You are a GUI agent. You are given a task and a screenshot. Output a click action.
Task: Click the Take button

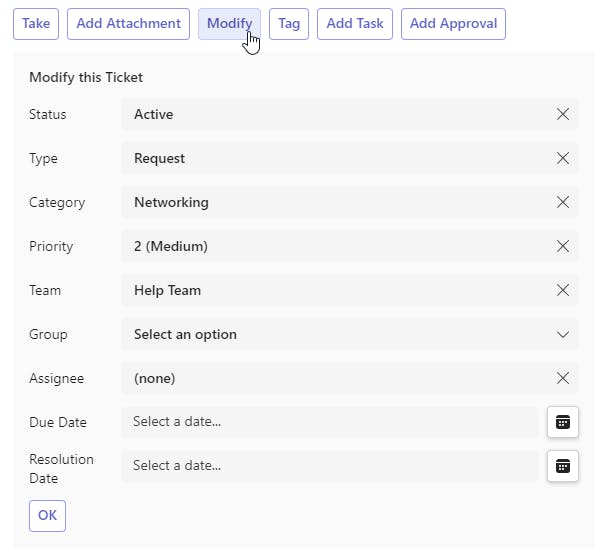click(36, 23)
